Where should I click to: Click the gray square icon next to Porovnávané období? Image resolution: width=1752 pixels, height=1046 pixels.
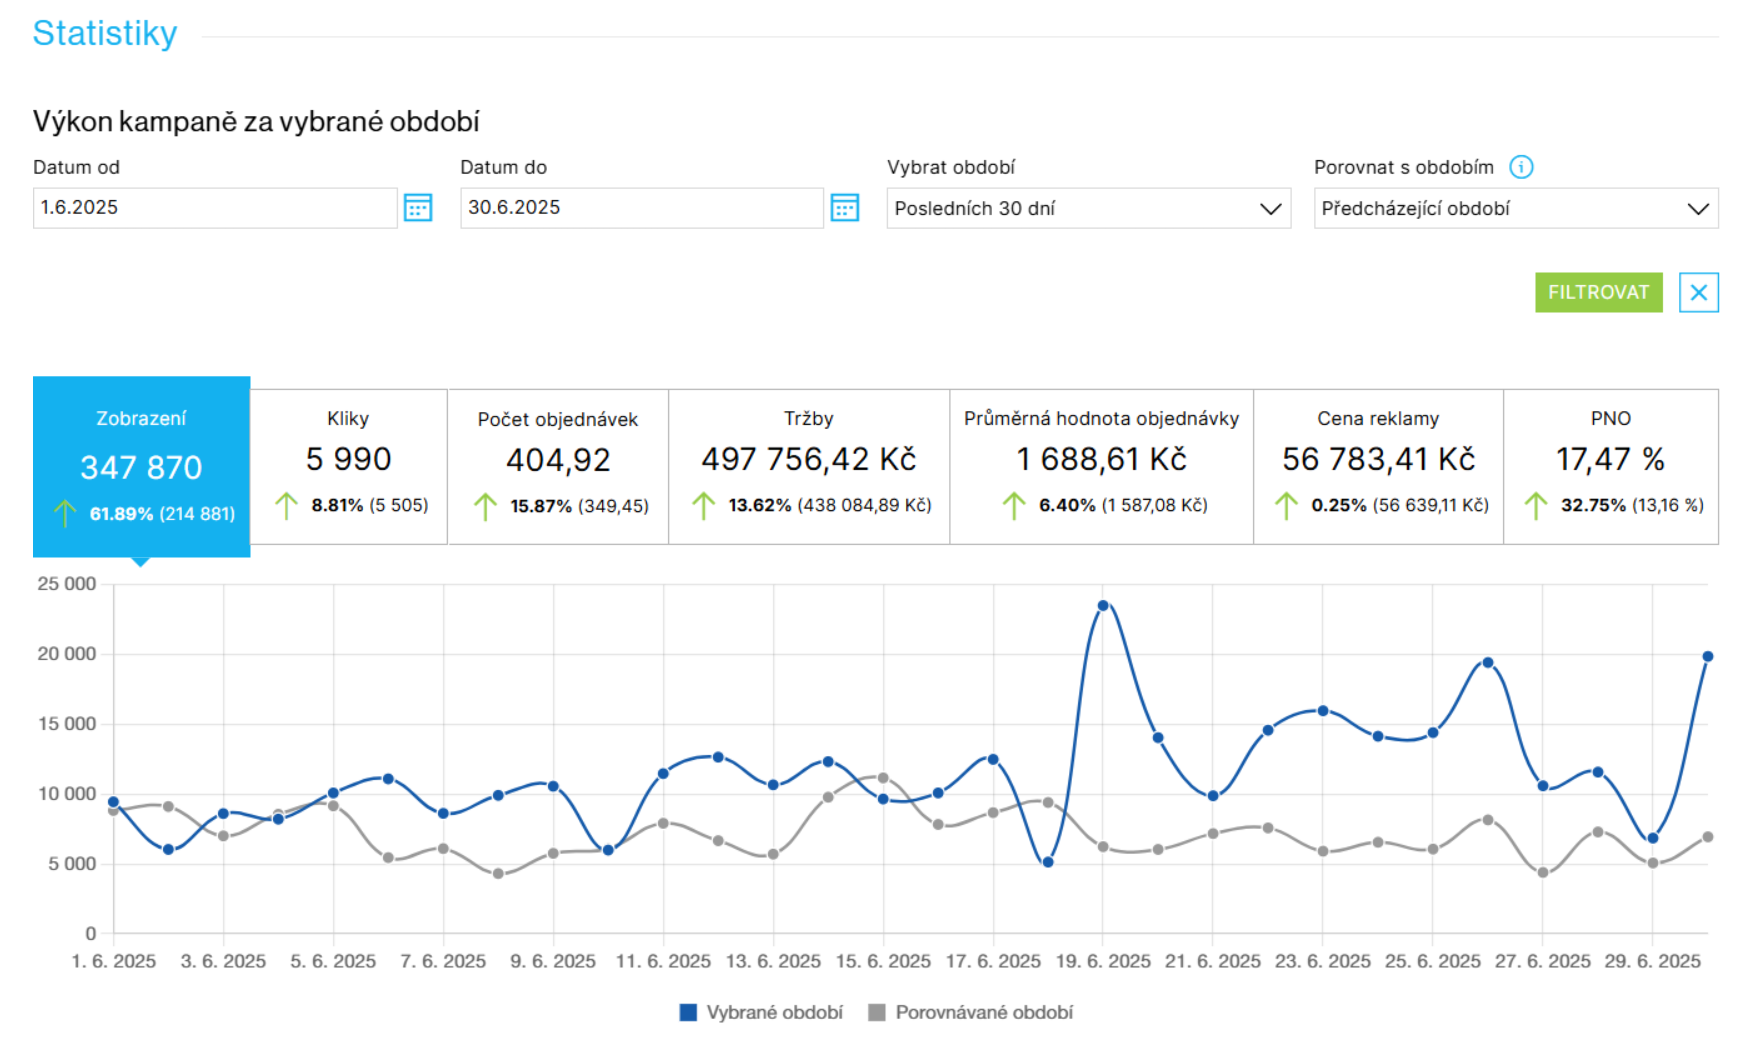pos(876,1011)
